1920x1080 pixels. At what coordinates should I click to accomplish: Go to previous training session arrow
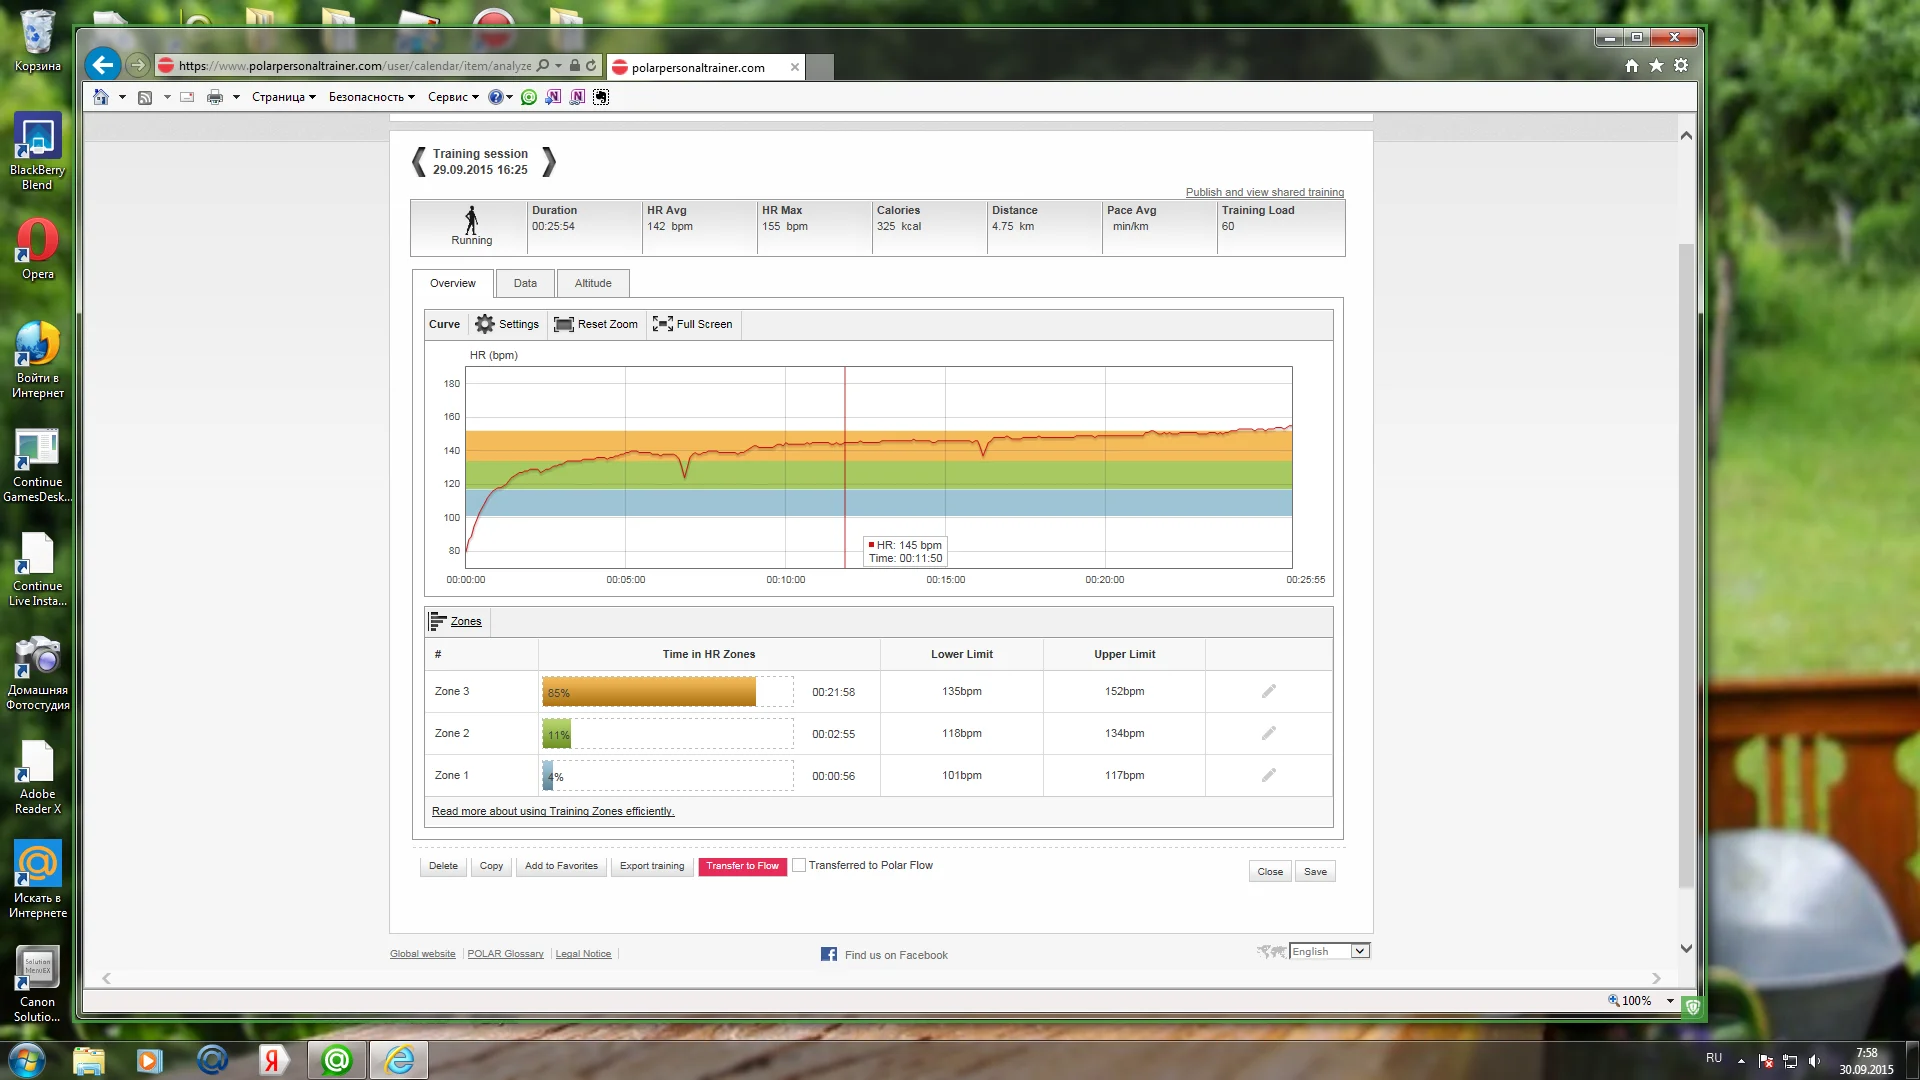point(419,162)
